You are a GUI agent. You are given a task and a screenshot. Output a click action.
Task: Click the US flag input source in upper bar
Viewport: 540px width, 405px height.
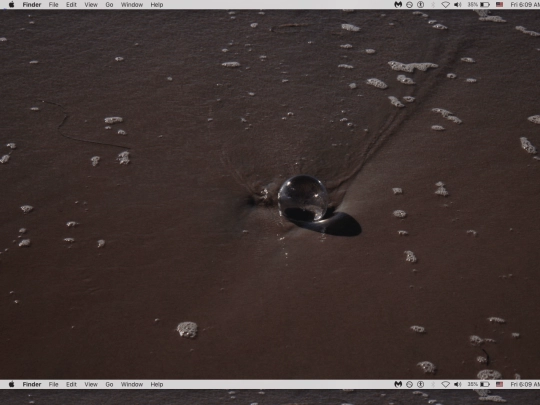(x=499, y=4)
